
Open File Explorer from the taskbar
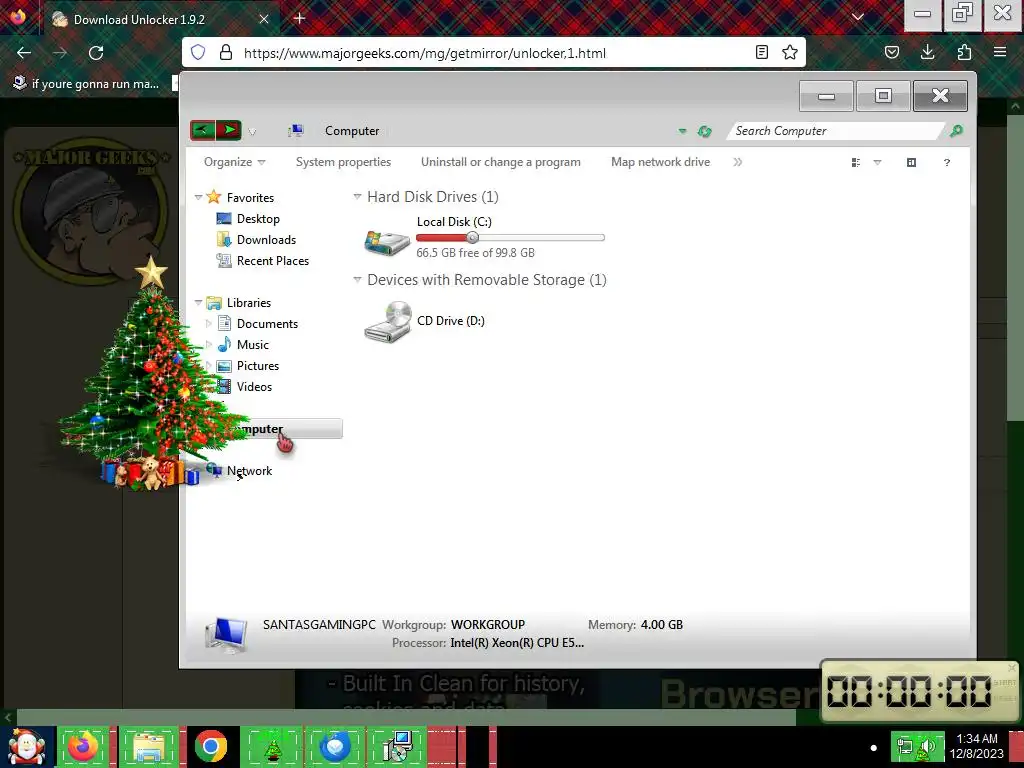149,747
